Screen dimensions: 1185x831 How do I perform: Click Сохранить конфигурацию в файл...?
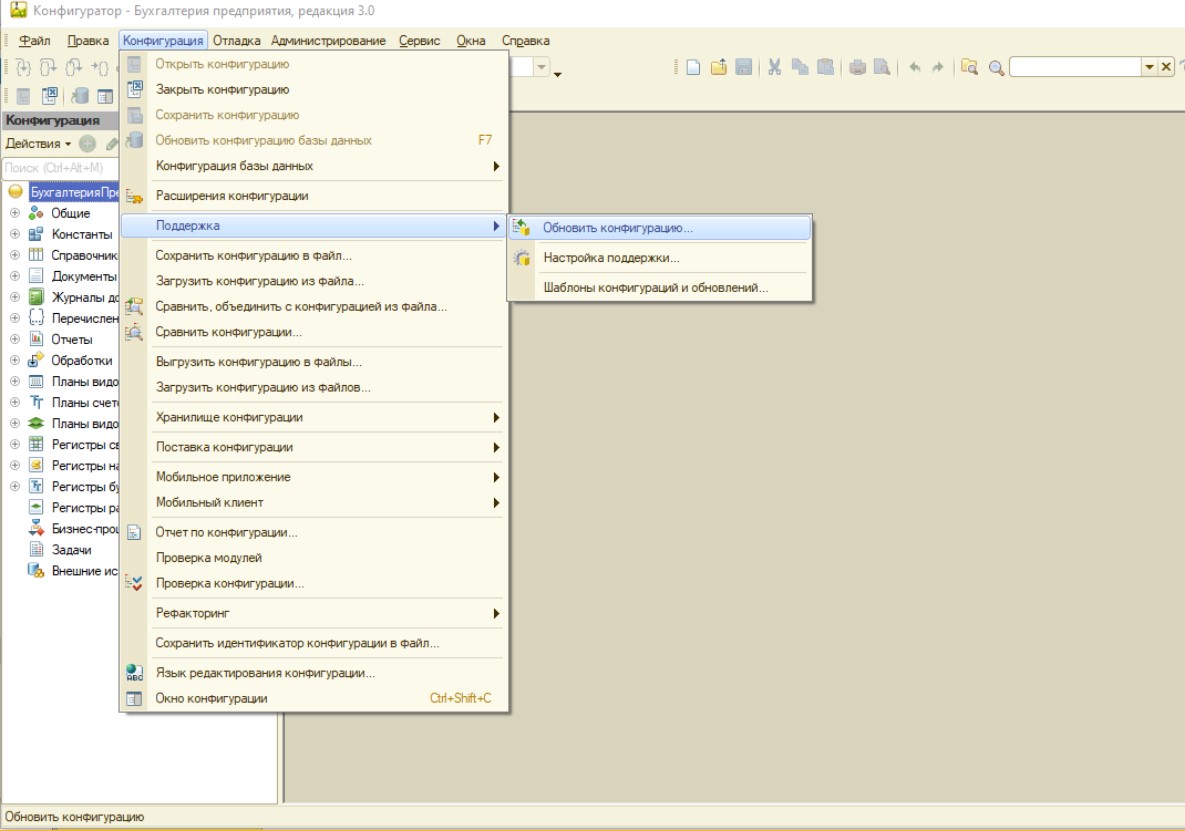[x=314, y=255]
